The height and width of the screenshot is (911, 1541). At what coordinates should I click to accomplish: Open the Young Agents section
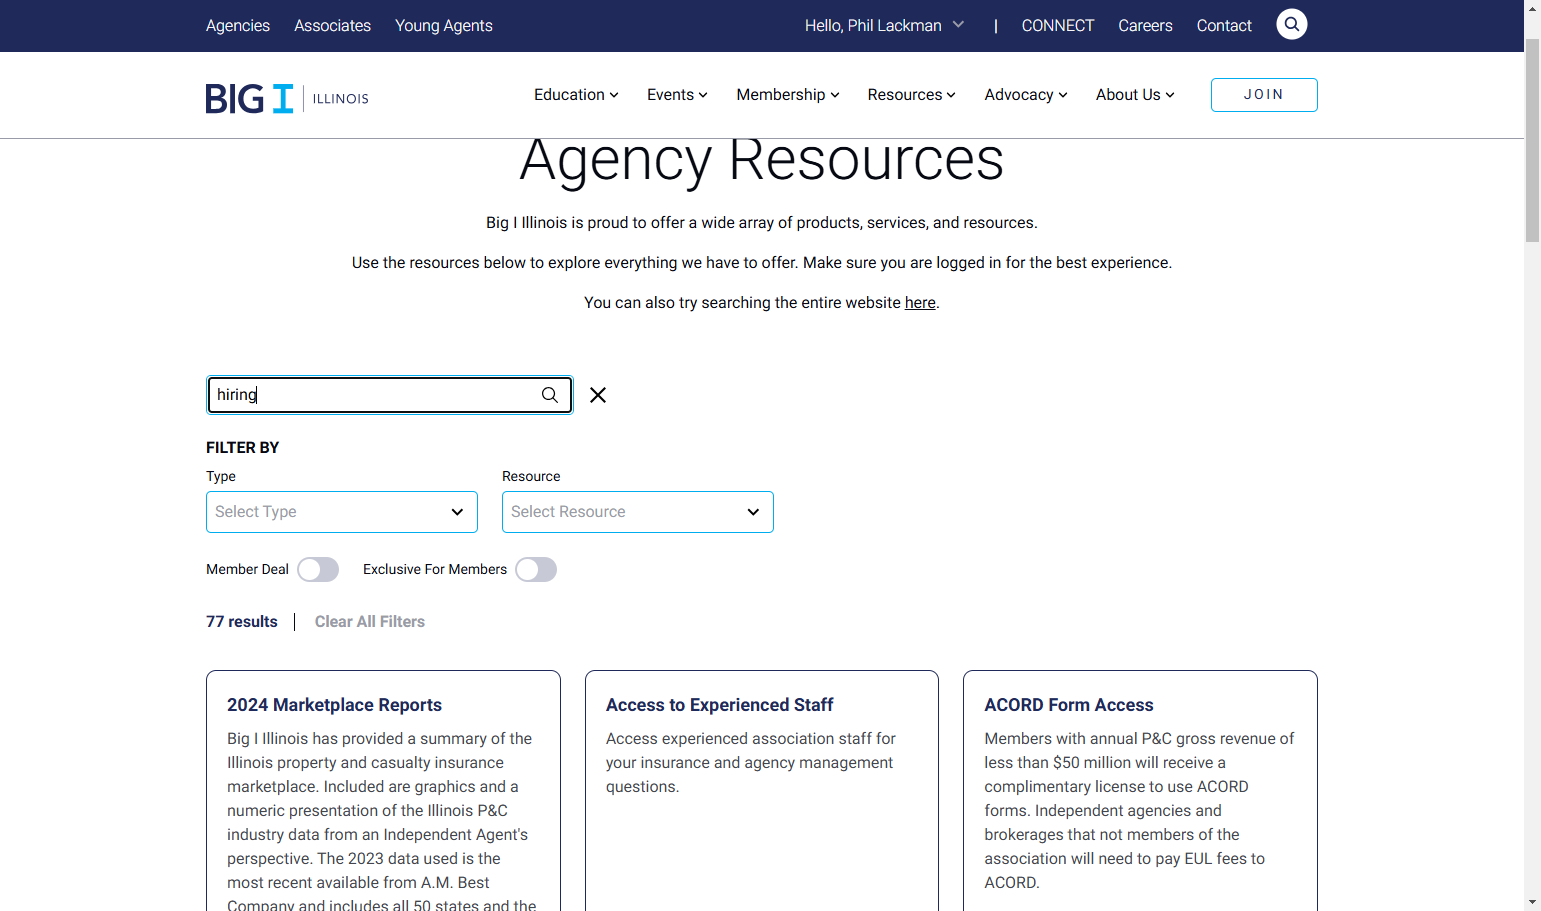point(444,25)
